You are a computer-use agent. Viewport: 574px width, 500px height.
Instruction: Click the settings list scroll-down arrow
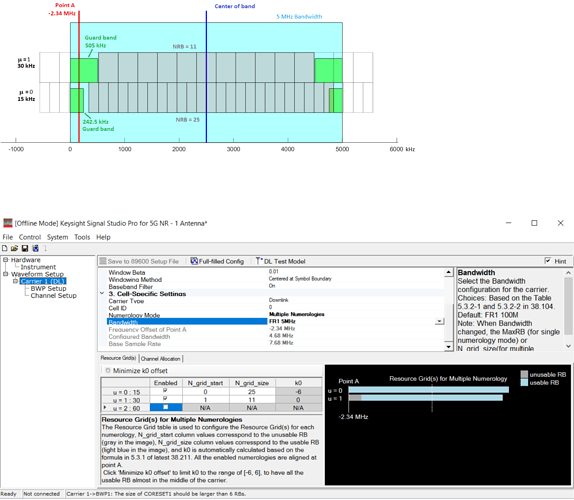click(x=449, y=347)
